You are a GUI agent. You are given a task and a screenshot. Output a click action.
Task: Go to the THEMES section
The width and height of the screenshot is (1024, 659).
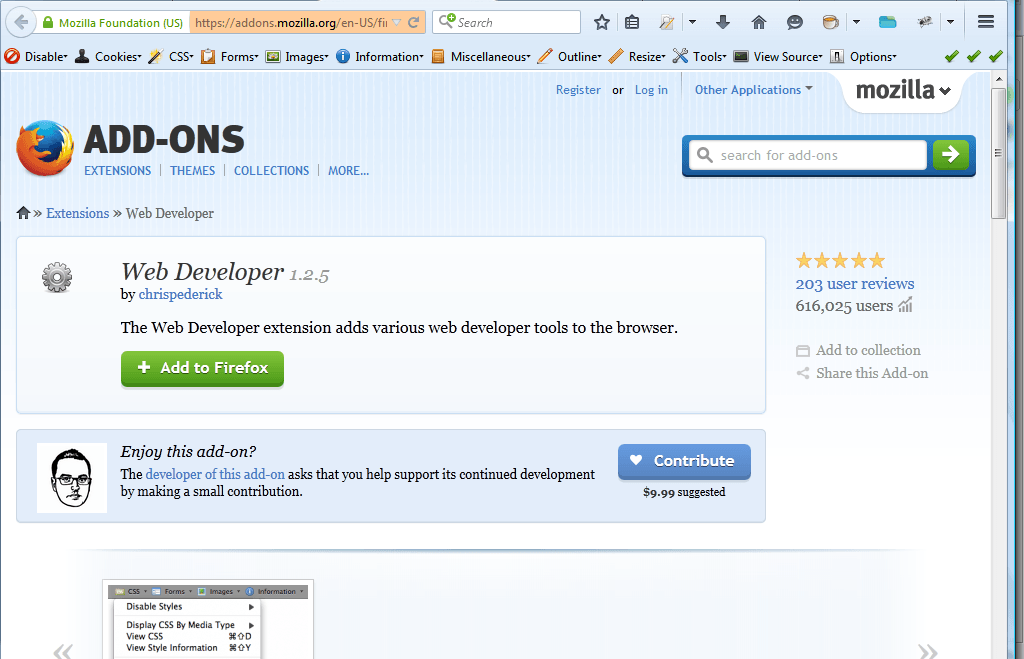[193, 170]
